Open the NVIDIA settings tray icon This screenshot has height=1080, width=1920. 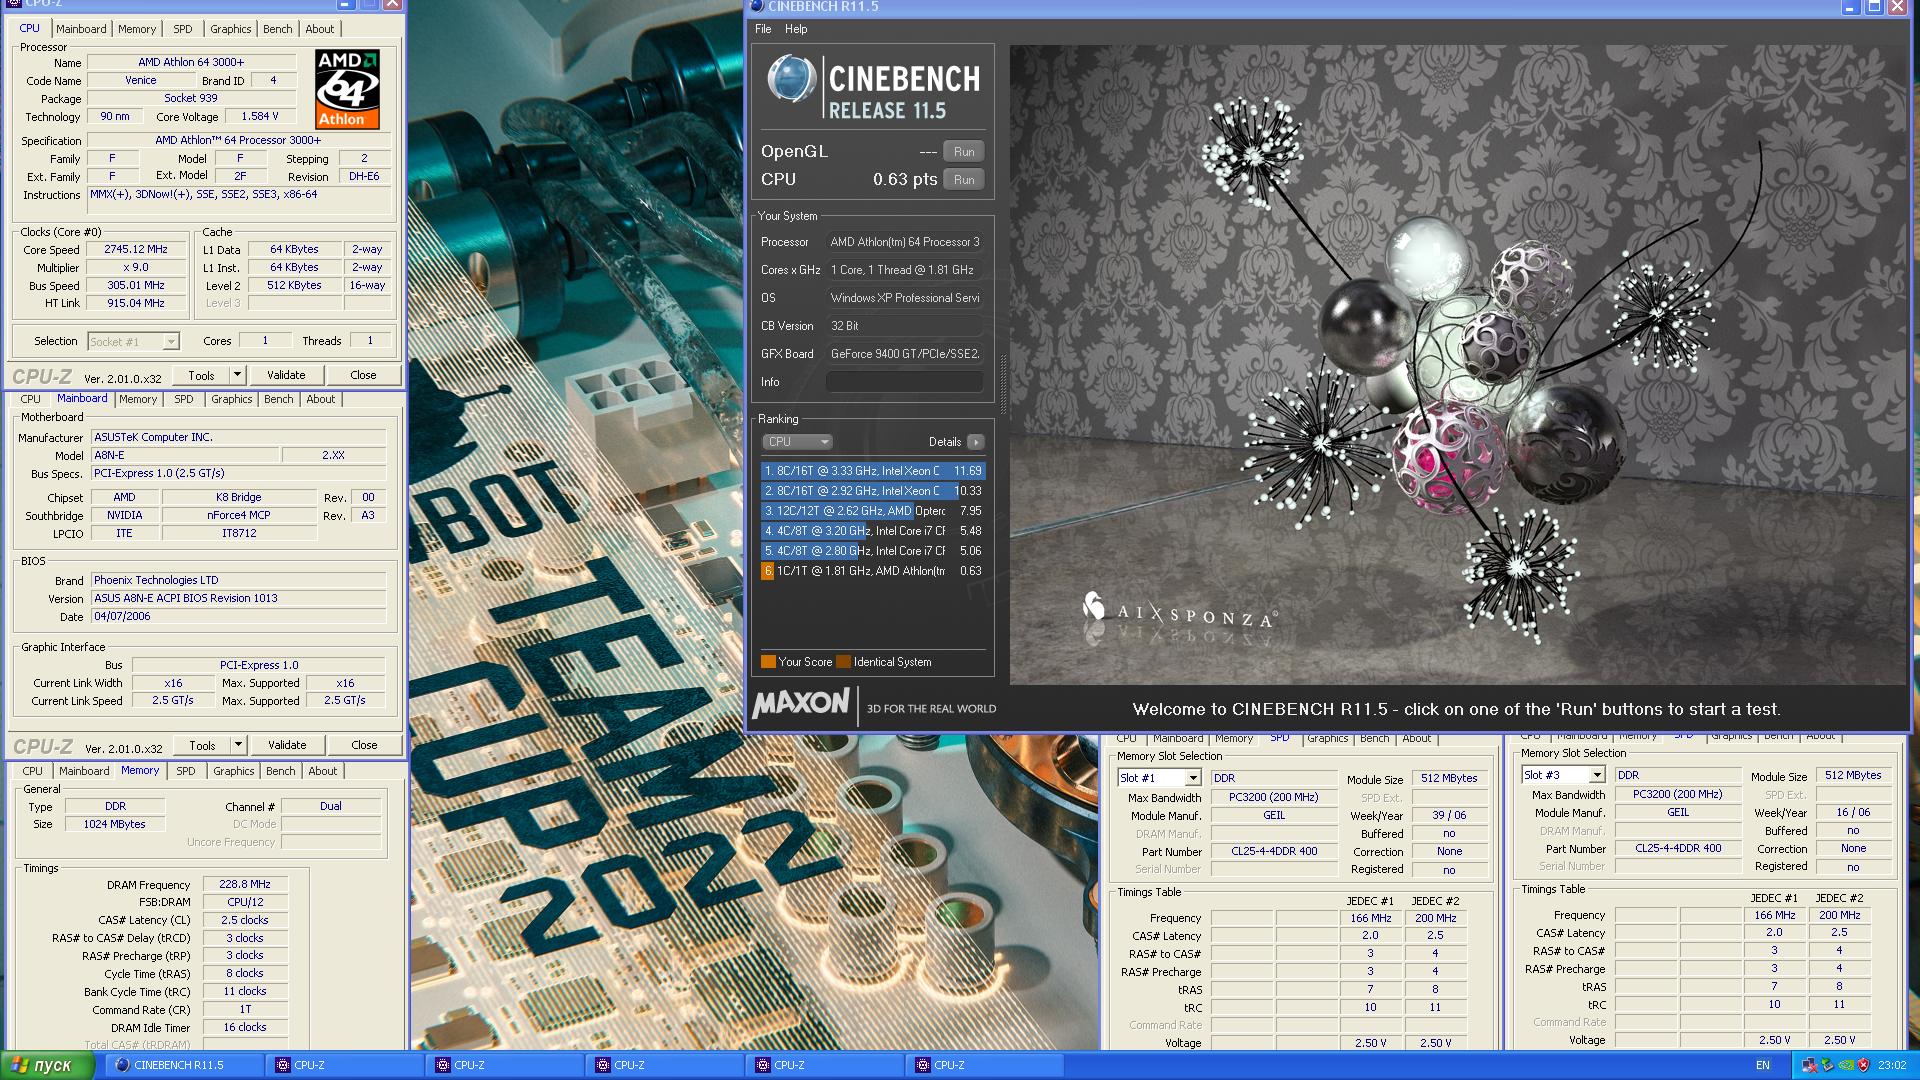pos(1846,1066)
